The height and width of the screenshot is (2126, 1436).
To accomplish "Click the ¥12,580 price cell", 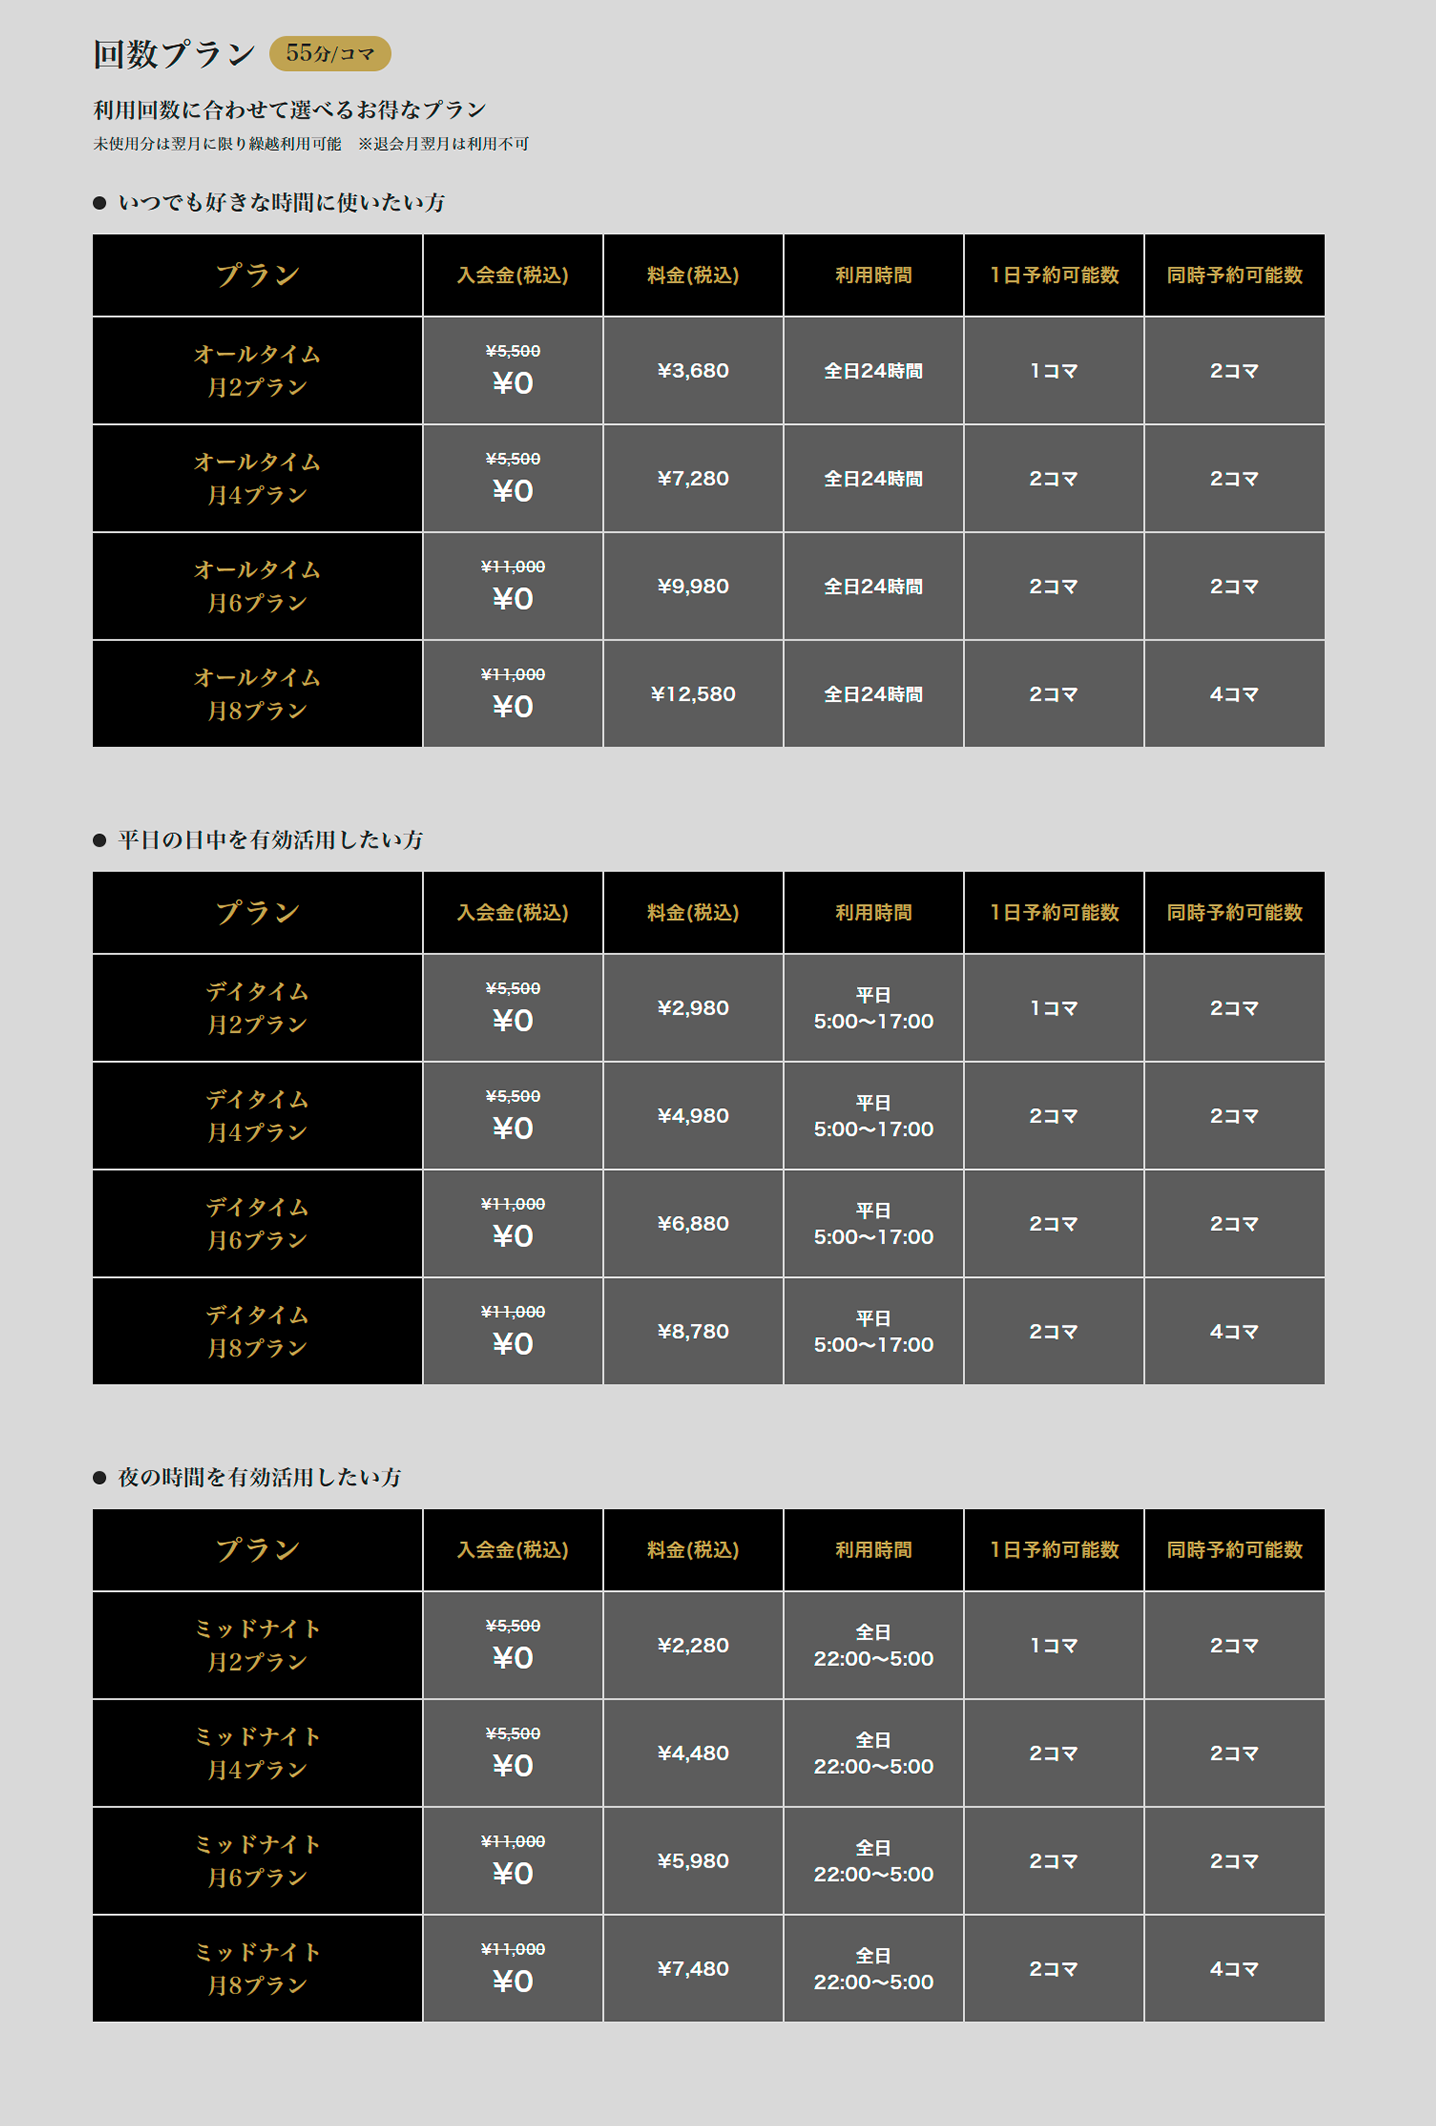I will click(x=693, y=694).
